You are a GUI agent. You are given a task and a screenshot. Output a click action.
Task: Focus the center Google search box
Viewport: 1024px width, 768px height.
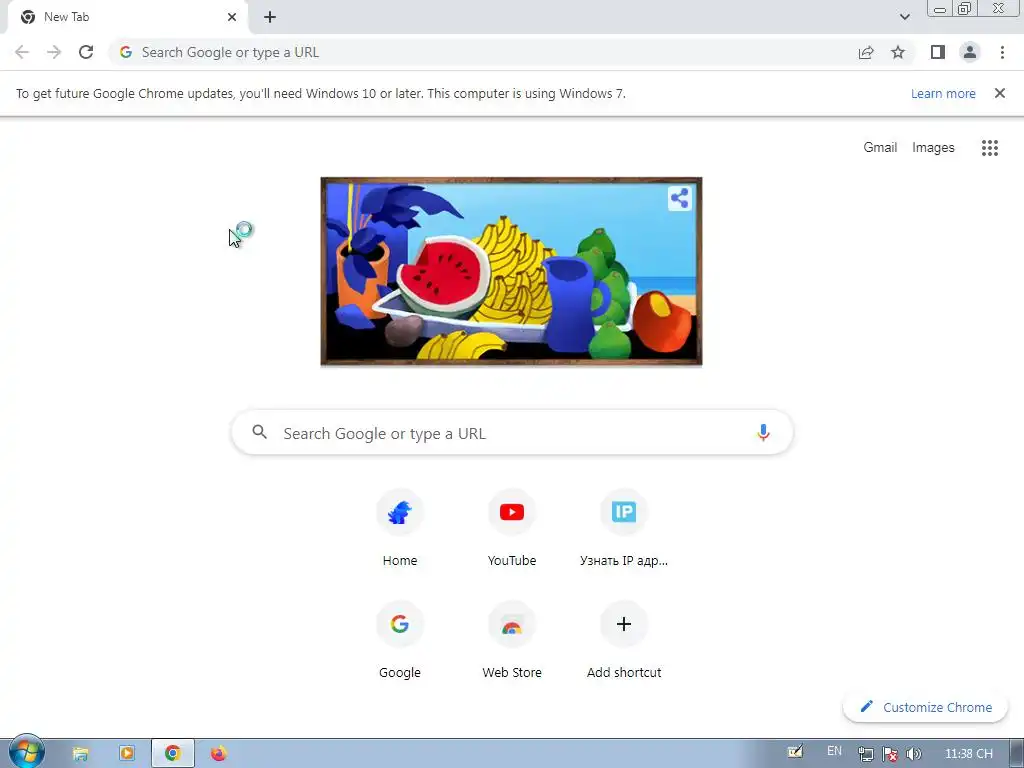(513, 432)
